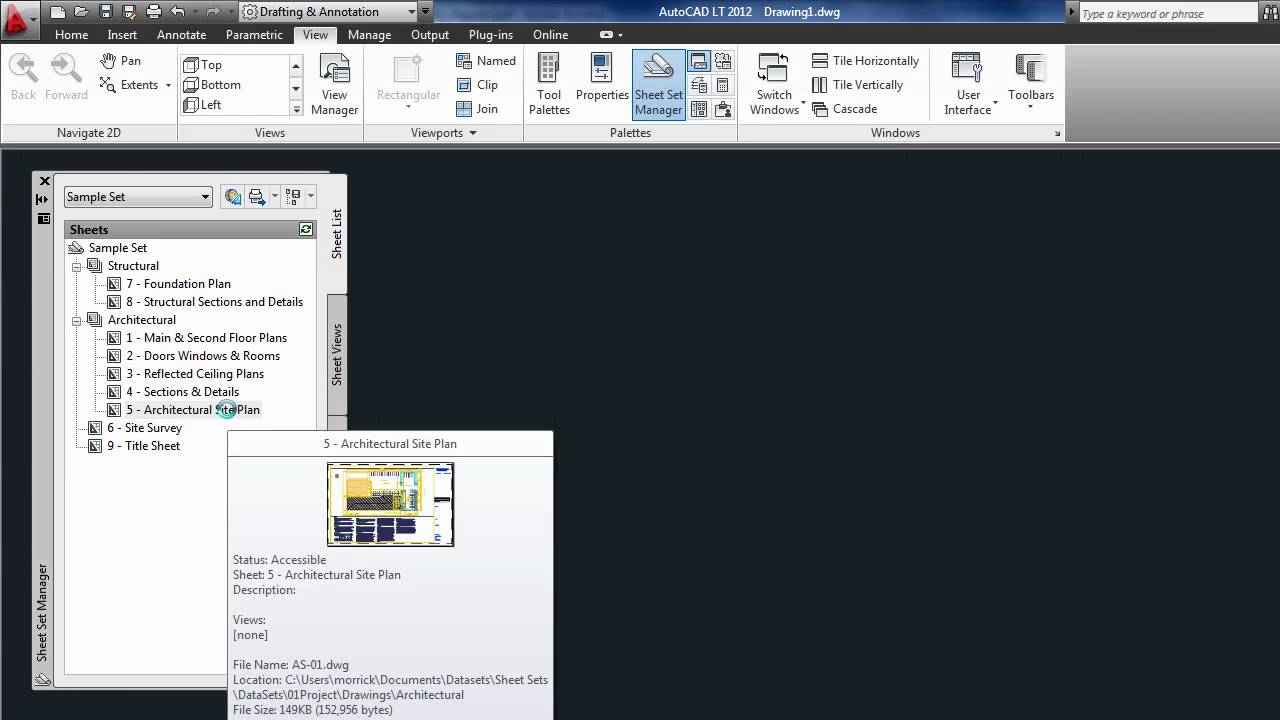Switch to the Output ribbon tab
This screenshot has width=1280, height=720.
[x=430, y=34]
